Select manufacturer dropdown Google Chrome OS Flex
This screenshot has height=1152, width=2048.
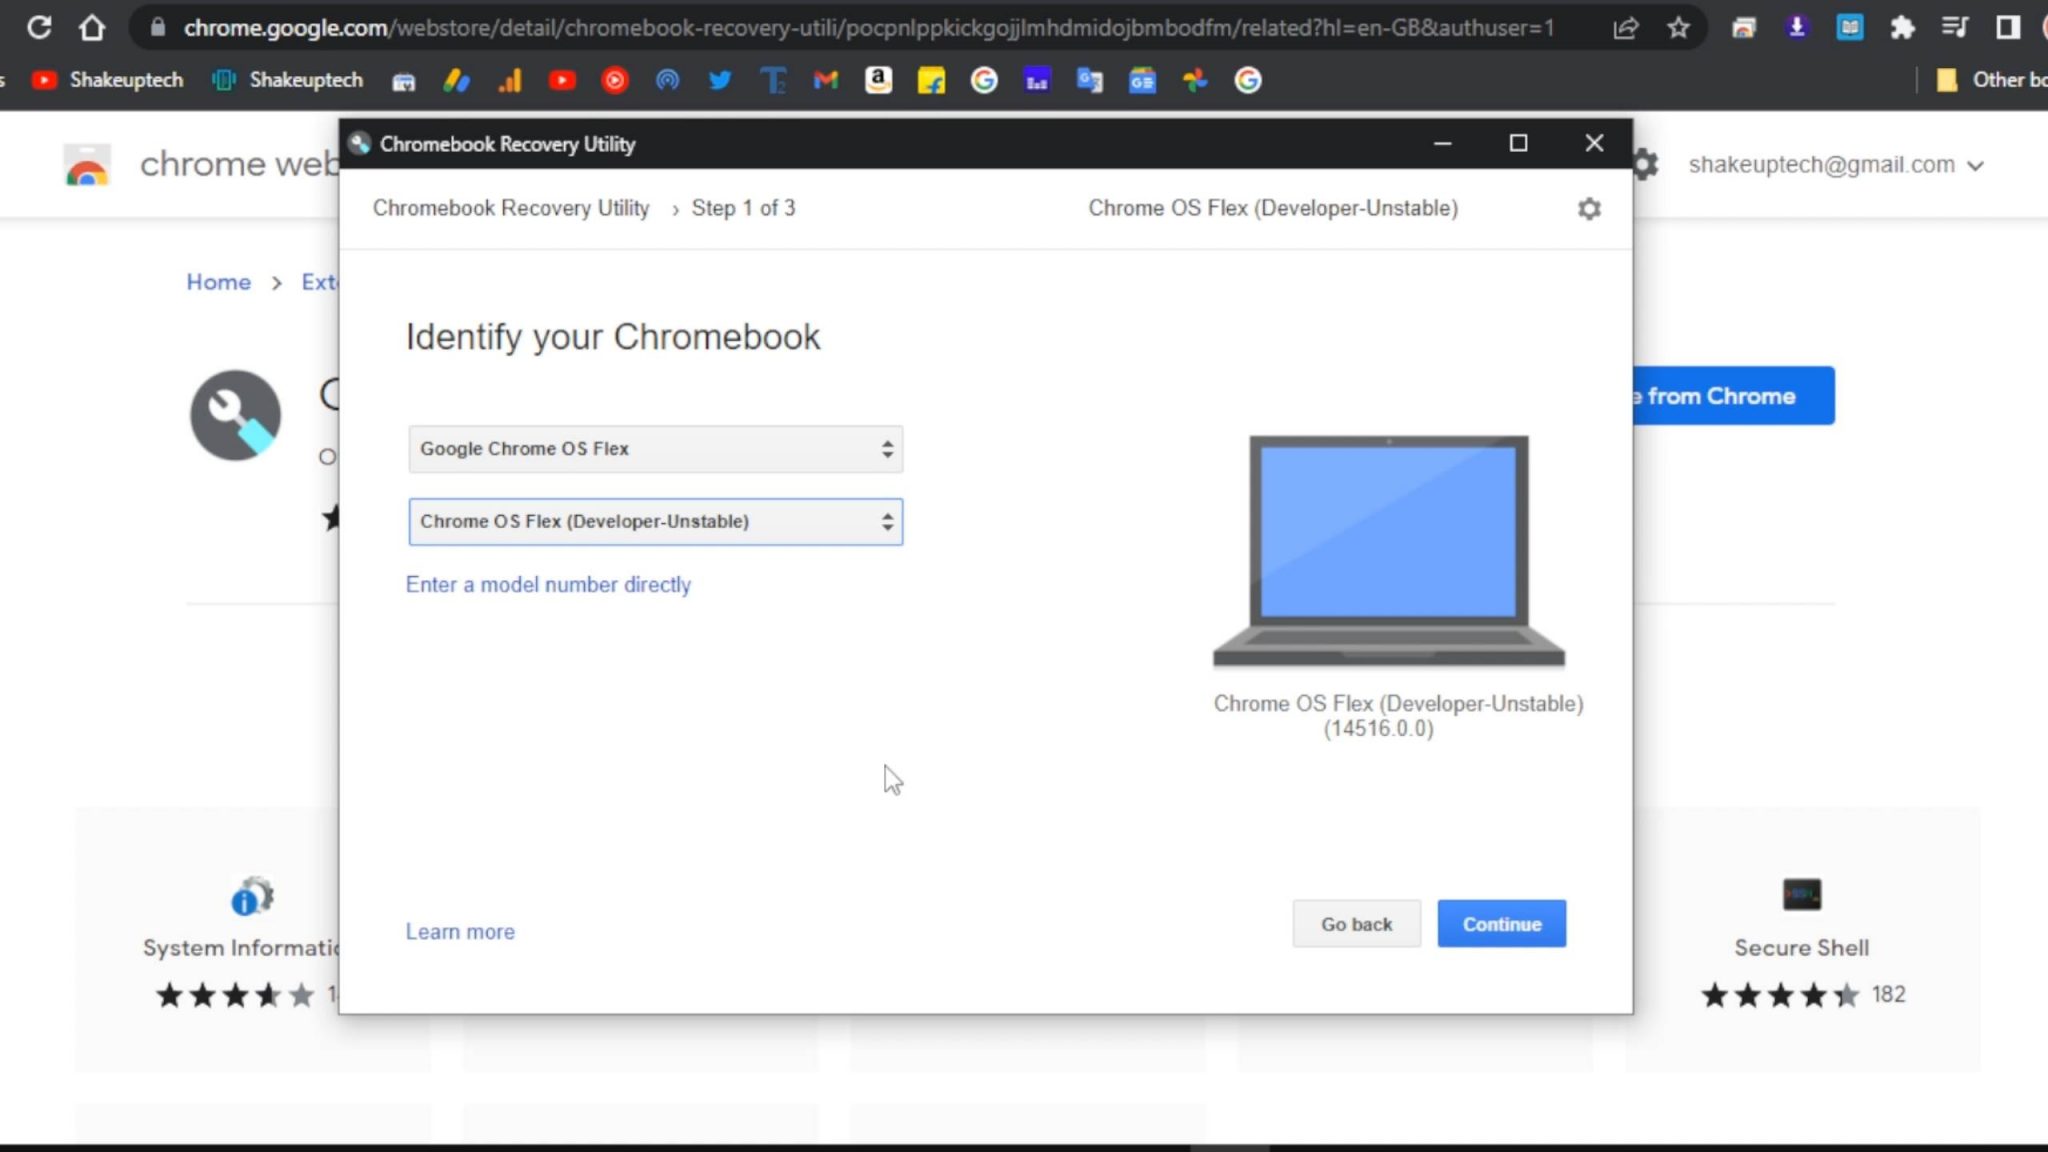click(x=655, y=449)
